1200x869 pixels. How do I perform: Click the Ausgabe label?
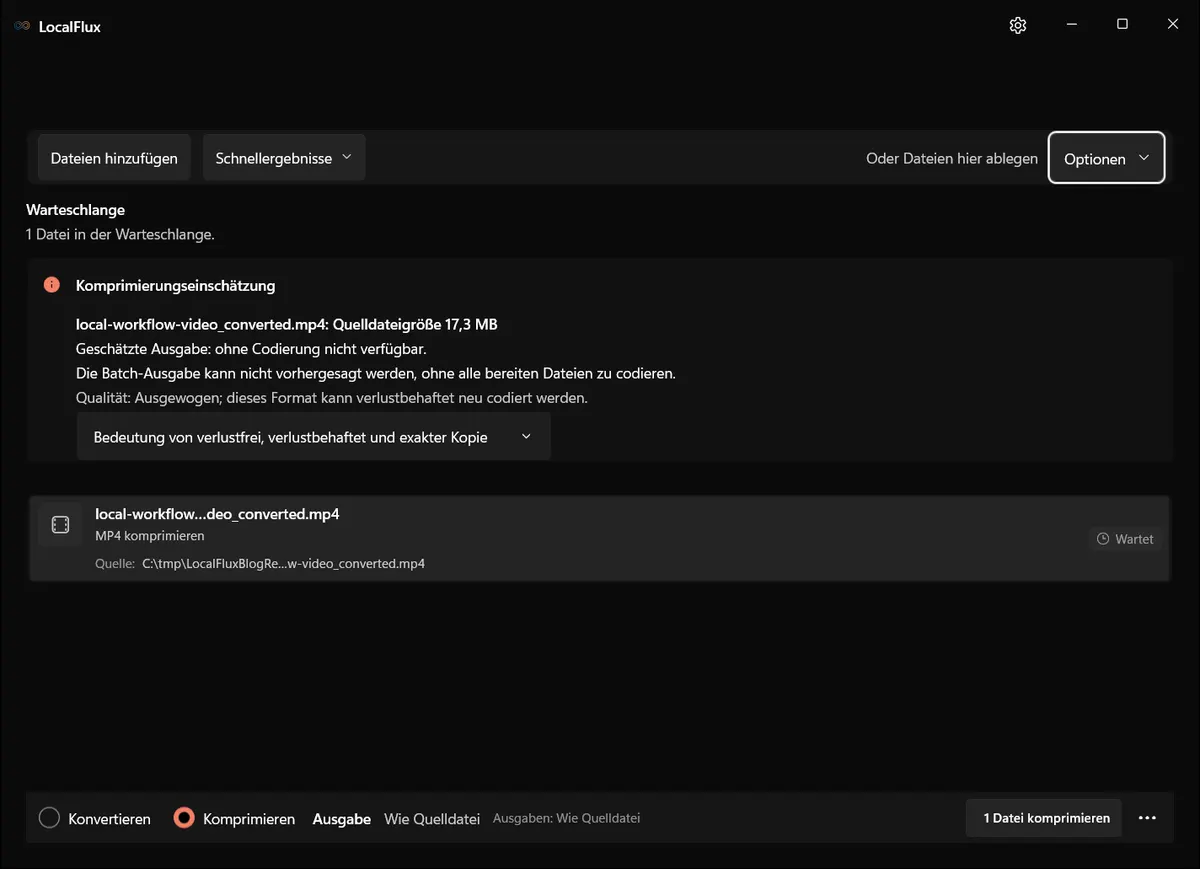[x=342, y=818]
